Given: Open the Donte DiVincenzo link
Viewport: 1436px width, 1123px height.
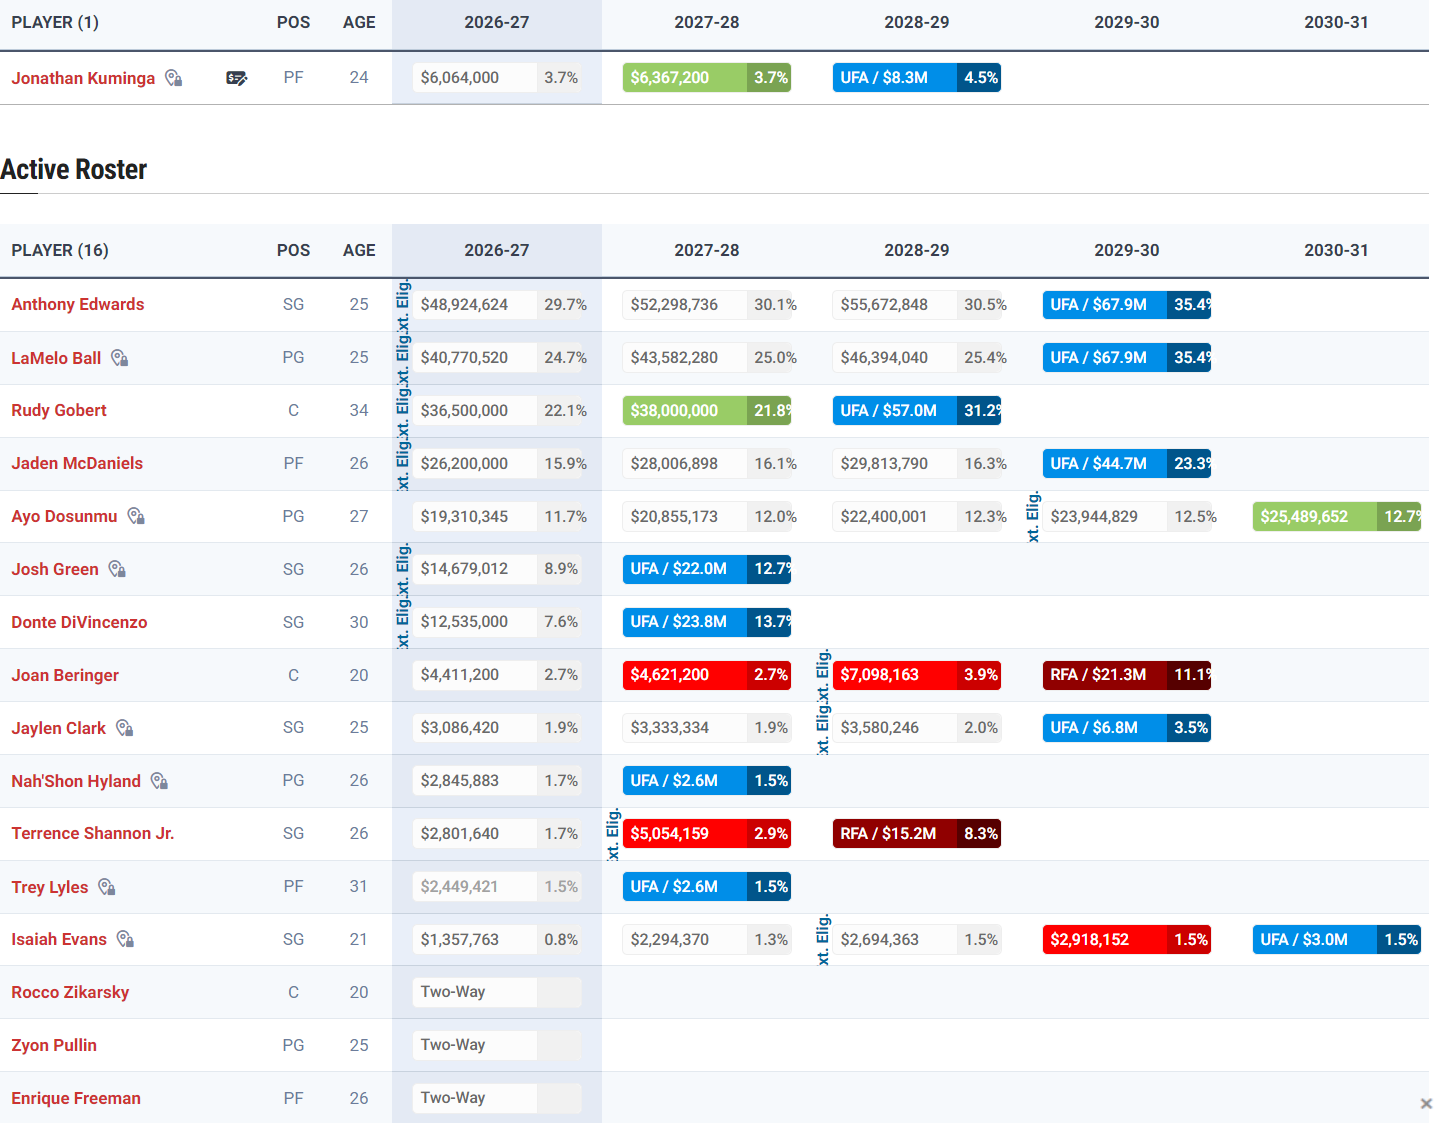Looking at the screenshot, I should click(79, 622).
